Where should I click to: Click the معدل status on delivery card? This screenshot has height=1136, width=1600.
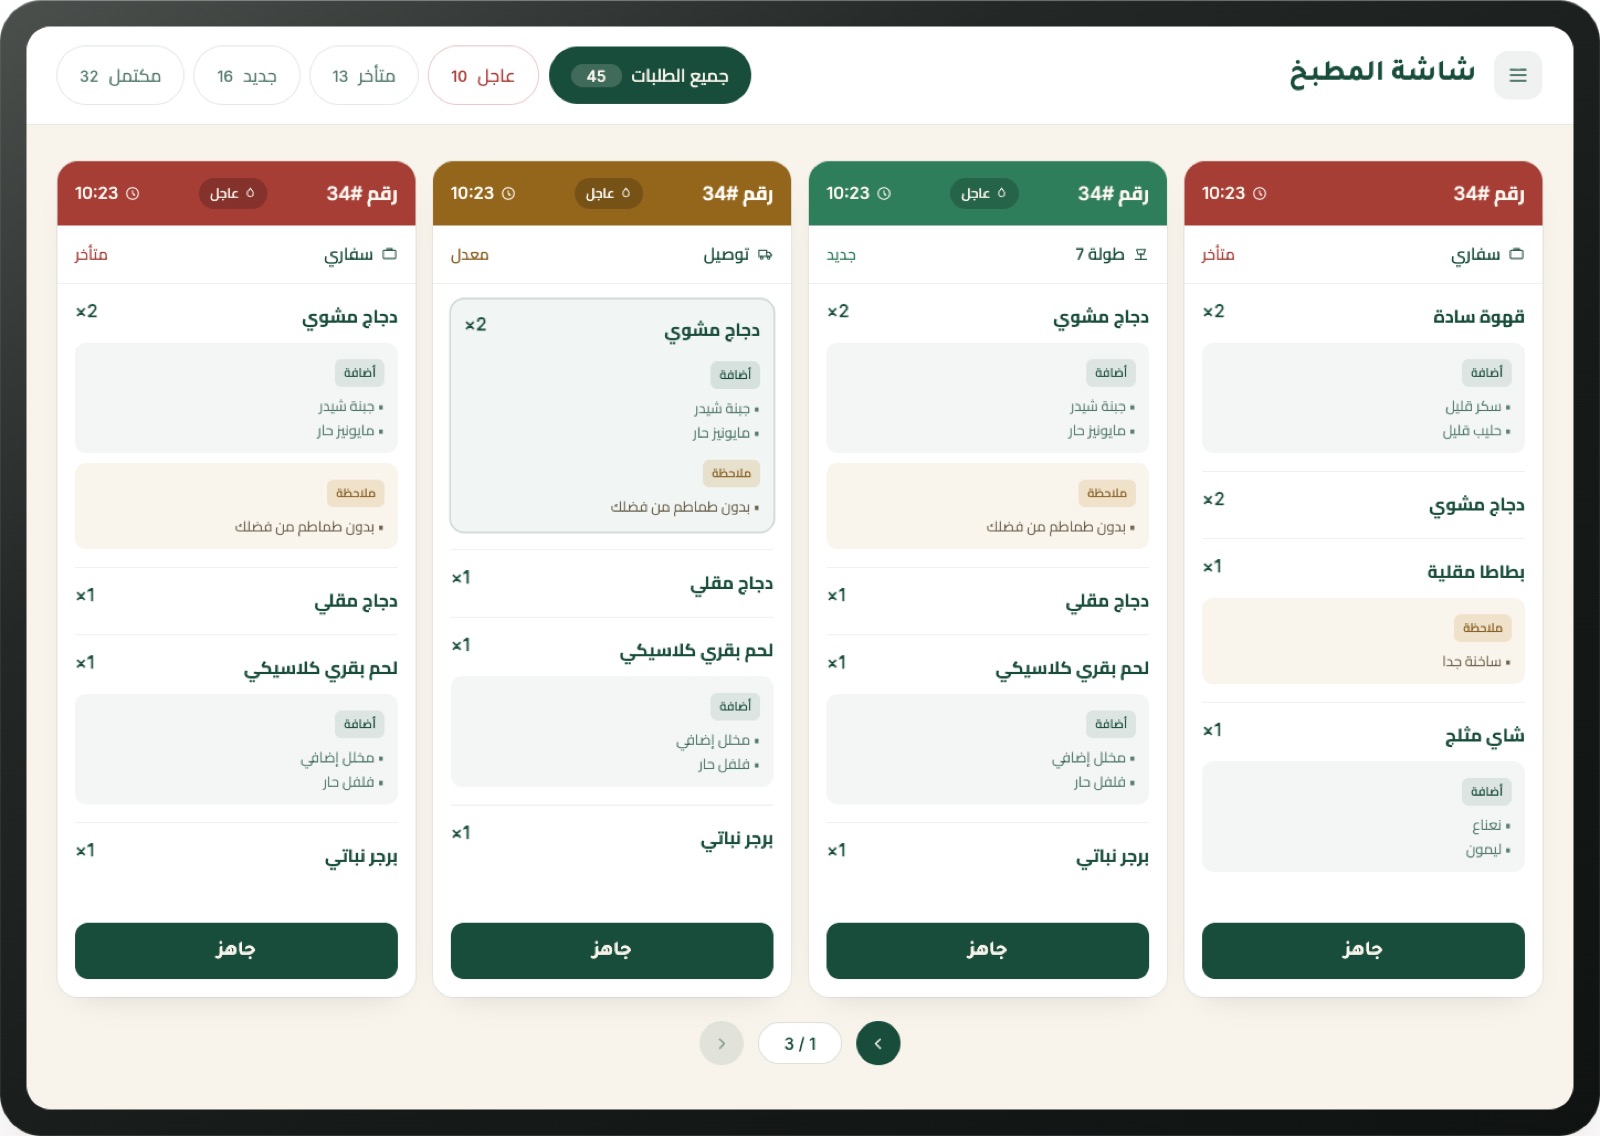pyautogui.click(x=469, y=255)
